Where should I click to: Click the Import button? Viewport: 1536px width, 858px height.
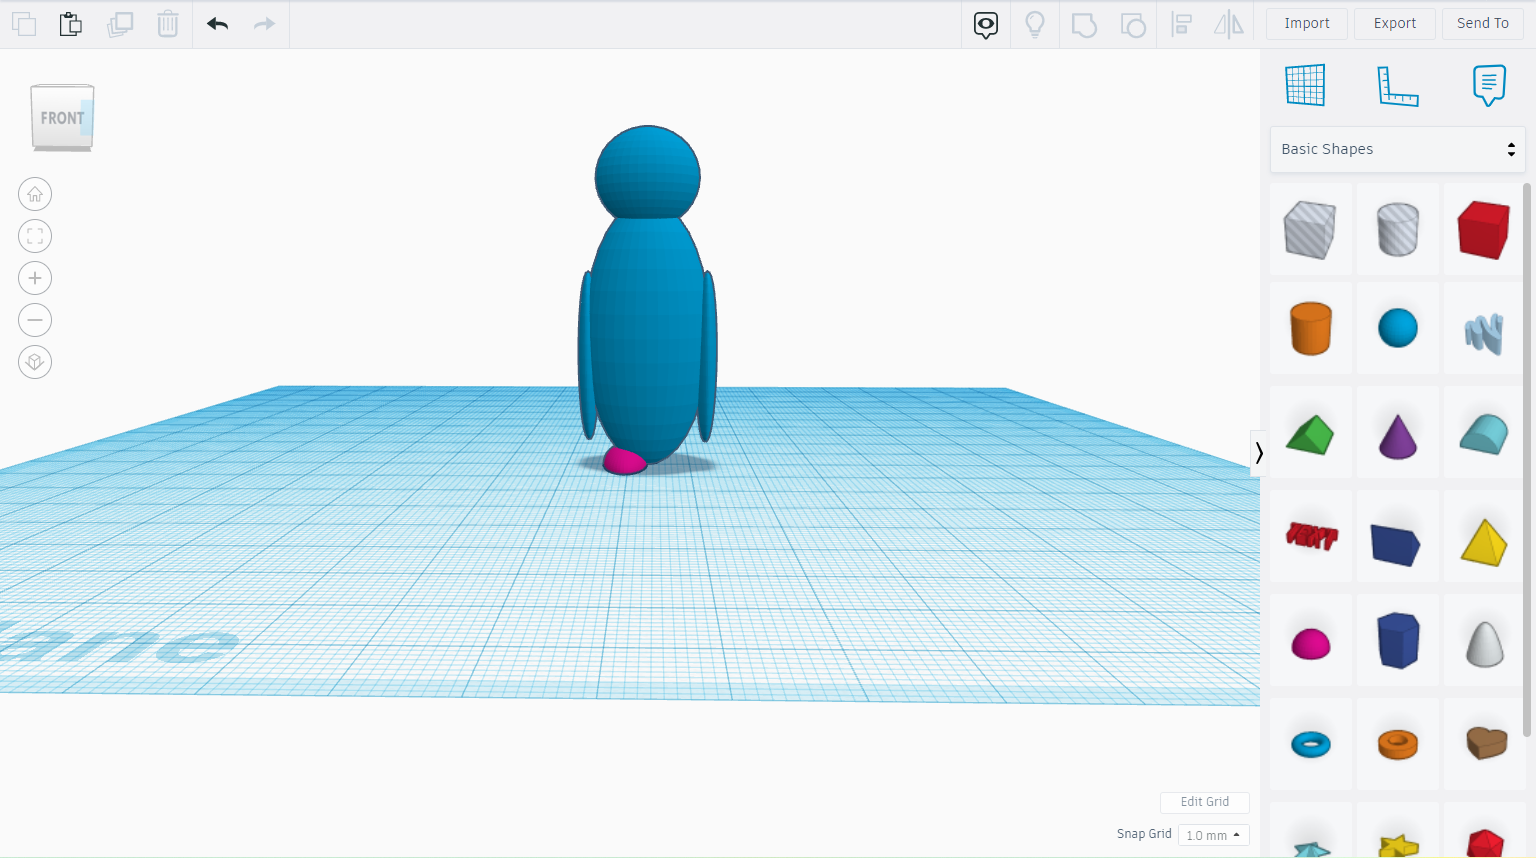(x=1306, y=23)
